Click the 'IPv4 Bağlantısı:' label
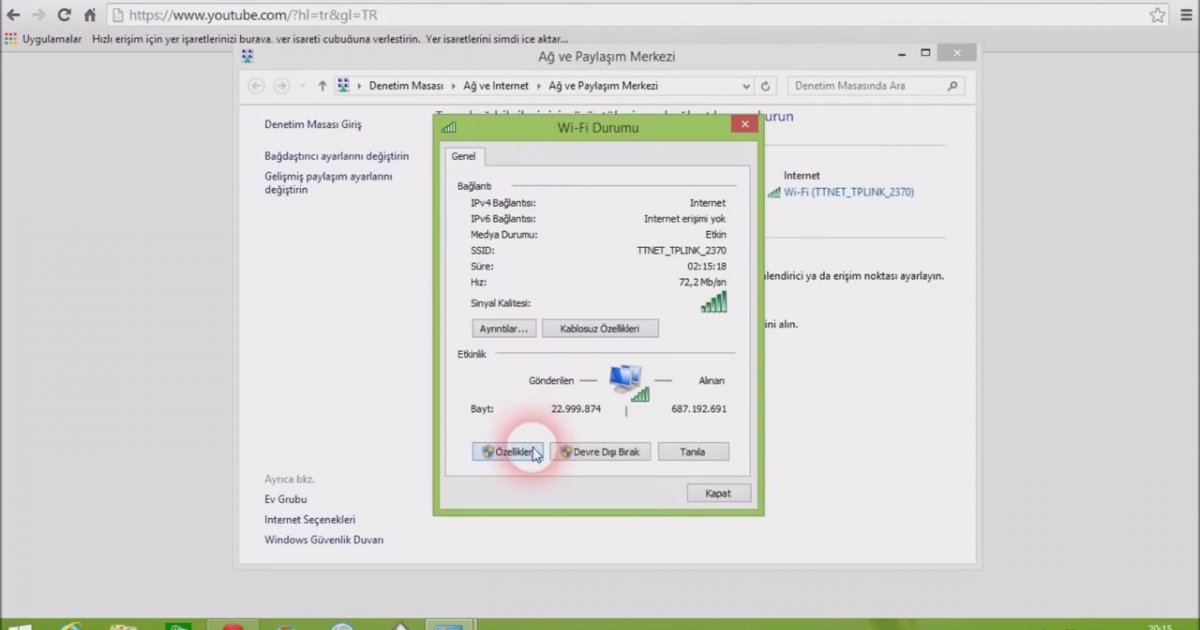The height and width of the screenshot is (630, 1200). tap(503, 203)
